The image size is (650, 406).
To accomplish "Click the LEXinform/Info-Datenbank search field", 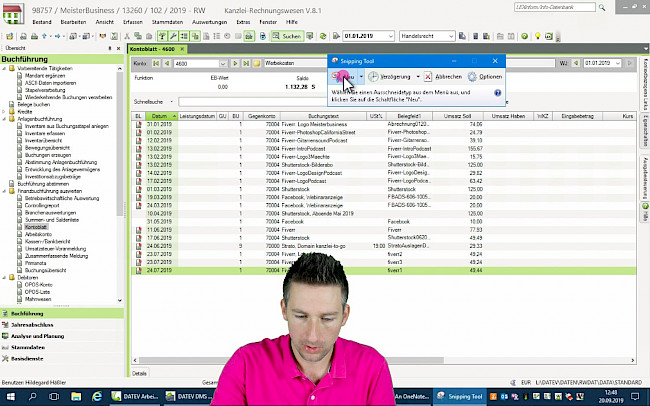I will [555, 7].
